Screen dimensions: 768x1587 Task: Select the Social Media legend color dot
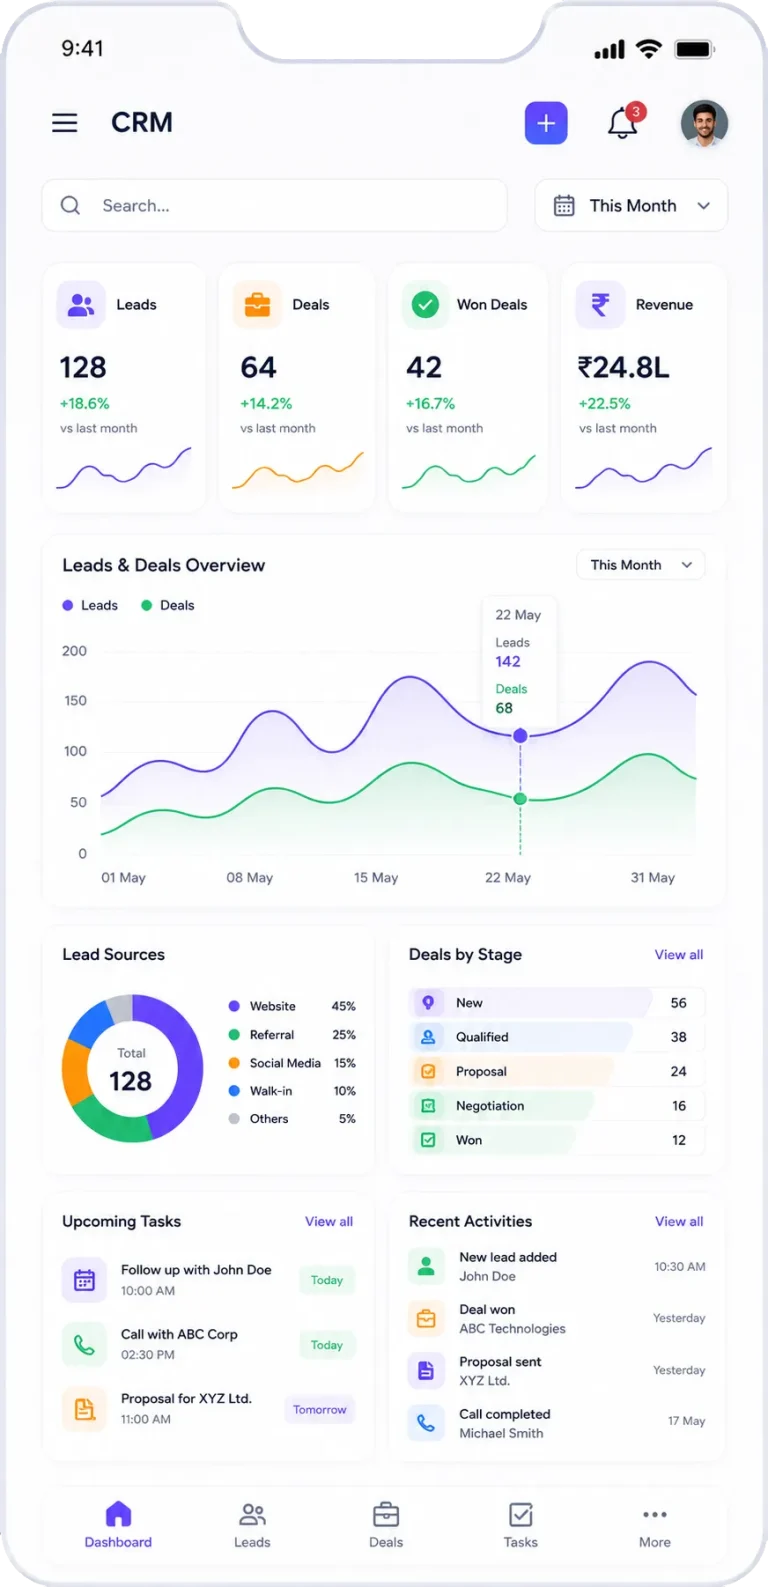tap(234, 1063)
